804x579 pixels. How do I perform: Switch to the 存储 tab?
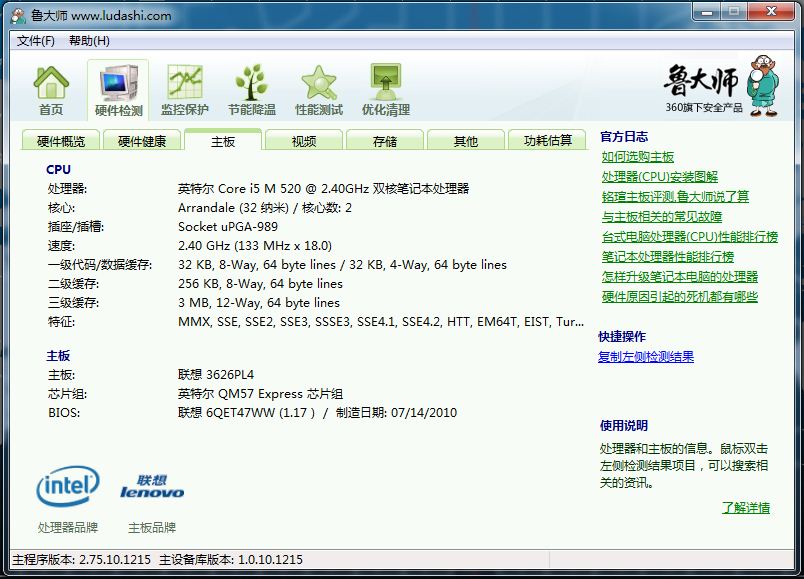[385, 141]
